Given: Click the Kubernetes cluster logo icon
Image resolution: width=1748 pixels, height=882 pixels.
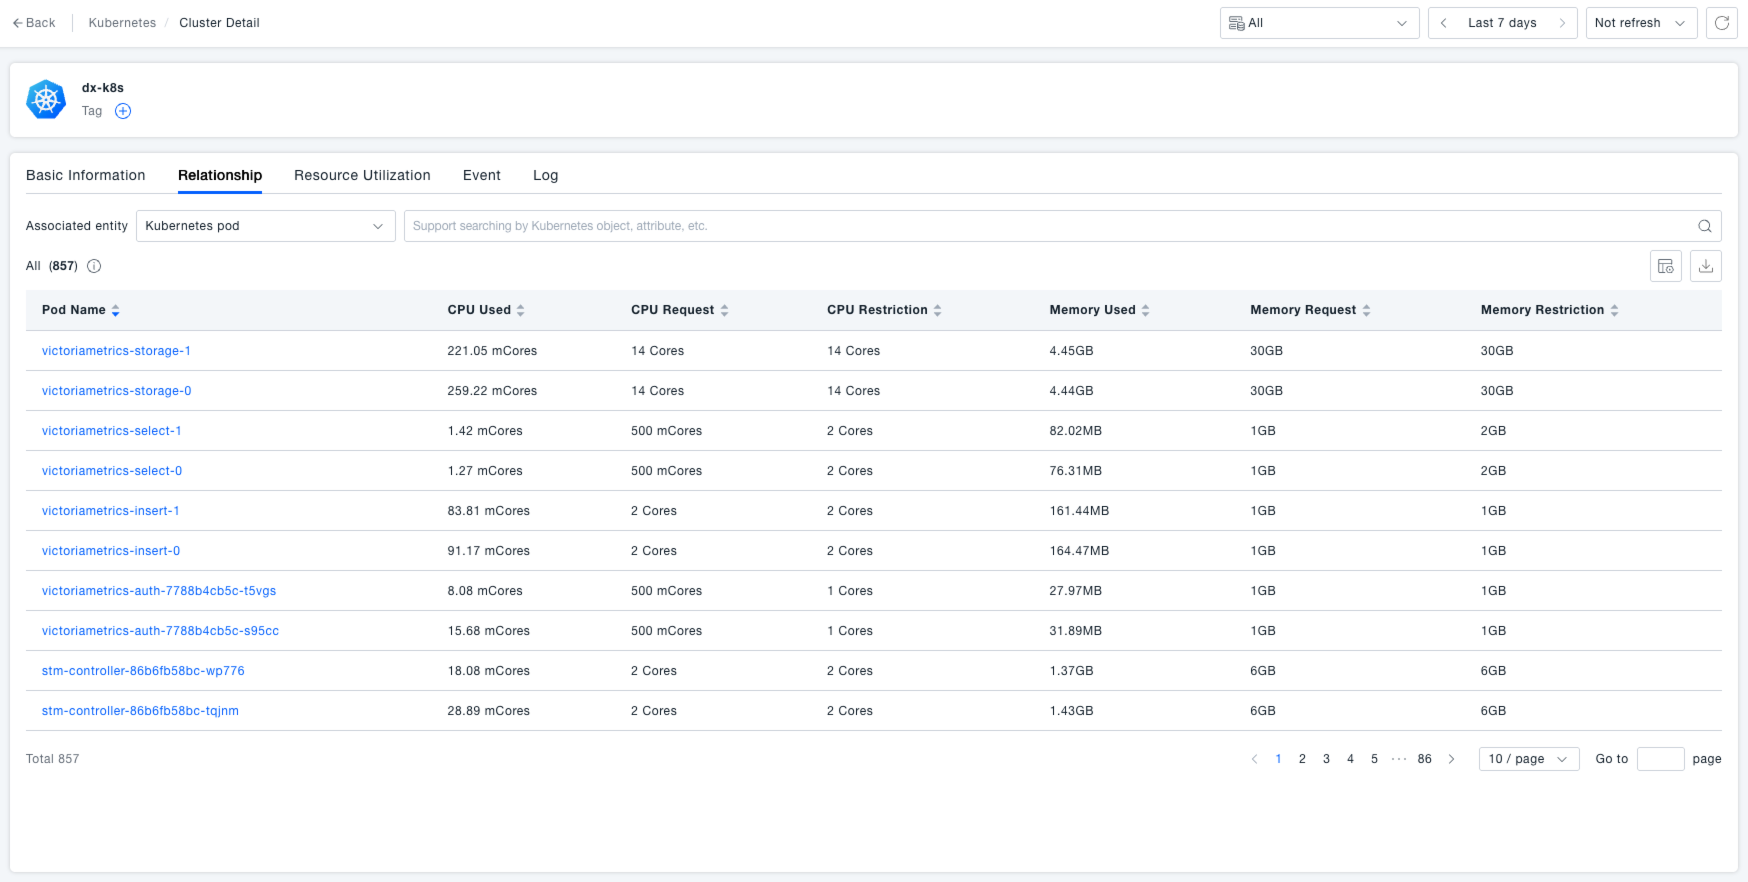Looking at the screenshot, I should click(x=46, y=100).
